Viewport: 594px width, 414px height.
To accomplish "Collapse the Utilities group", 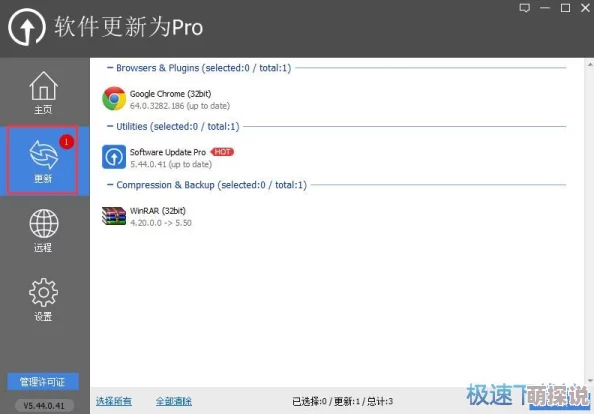I will click(x=110, y=126).
